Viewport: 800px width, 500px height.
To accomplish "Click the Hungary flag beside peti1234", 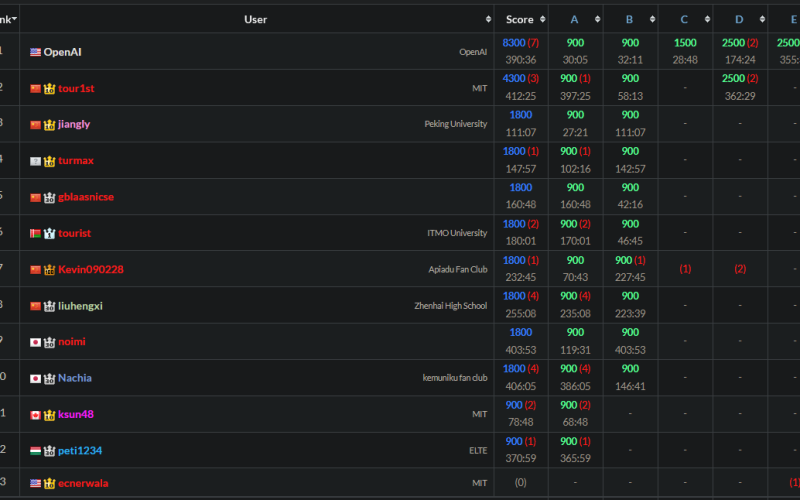I will (35, 451).
